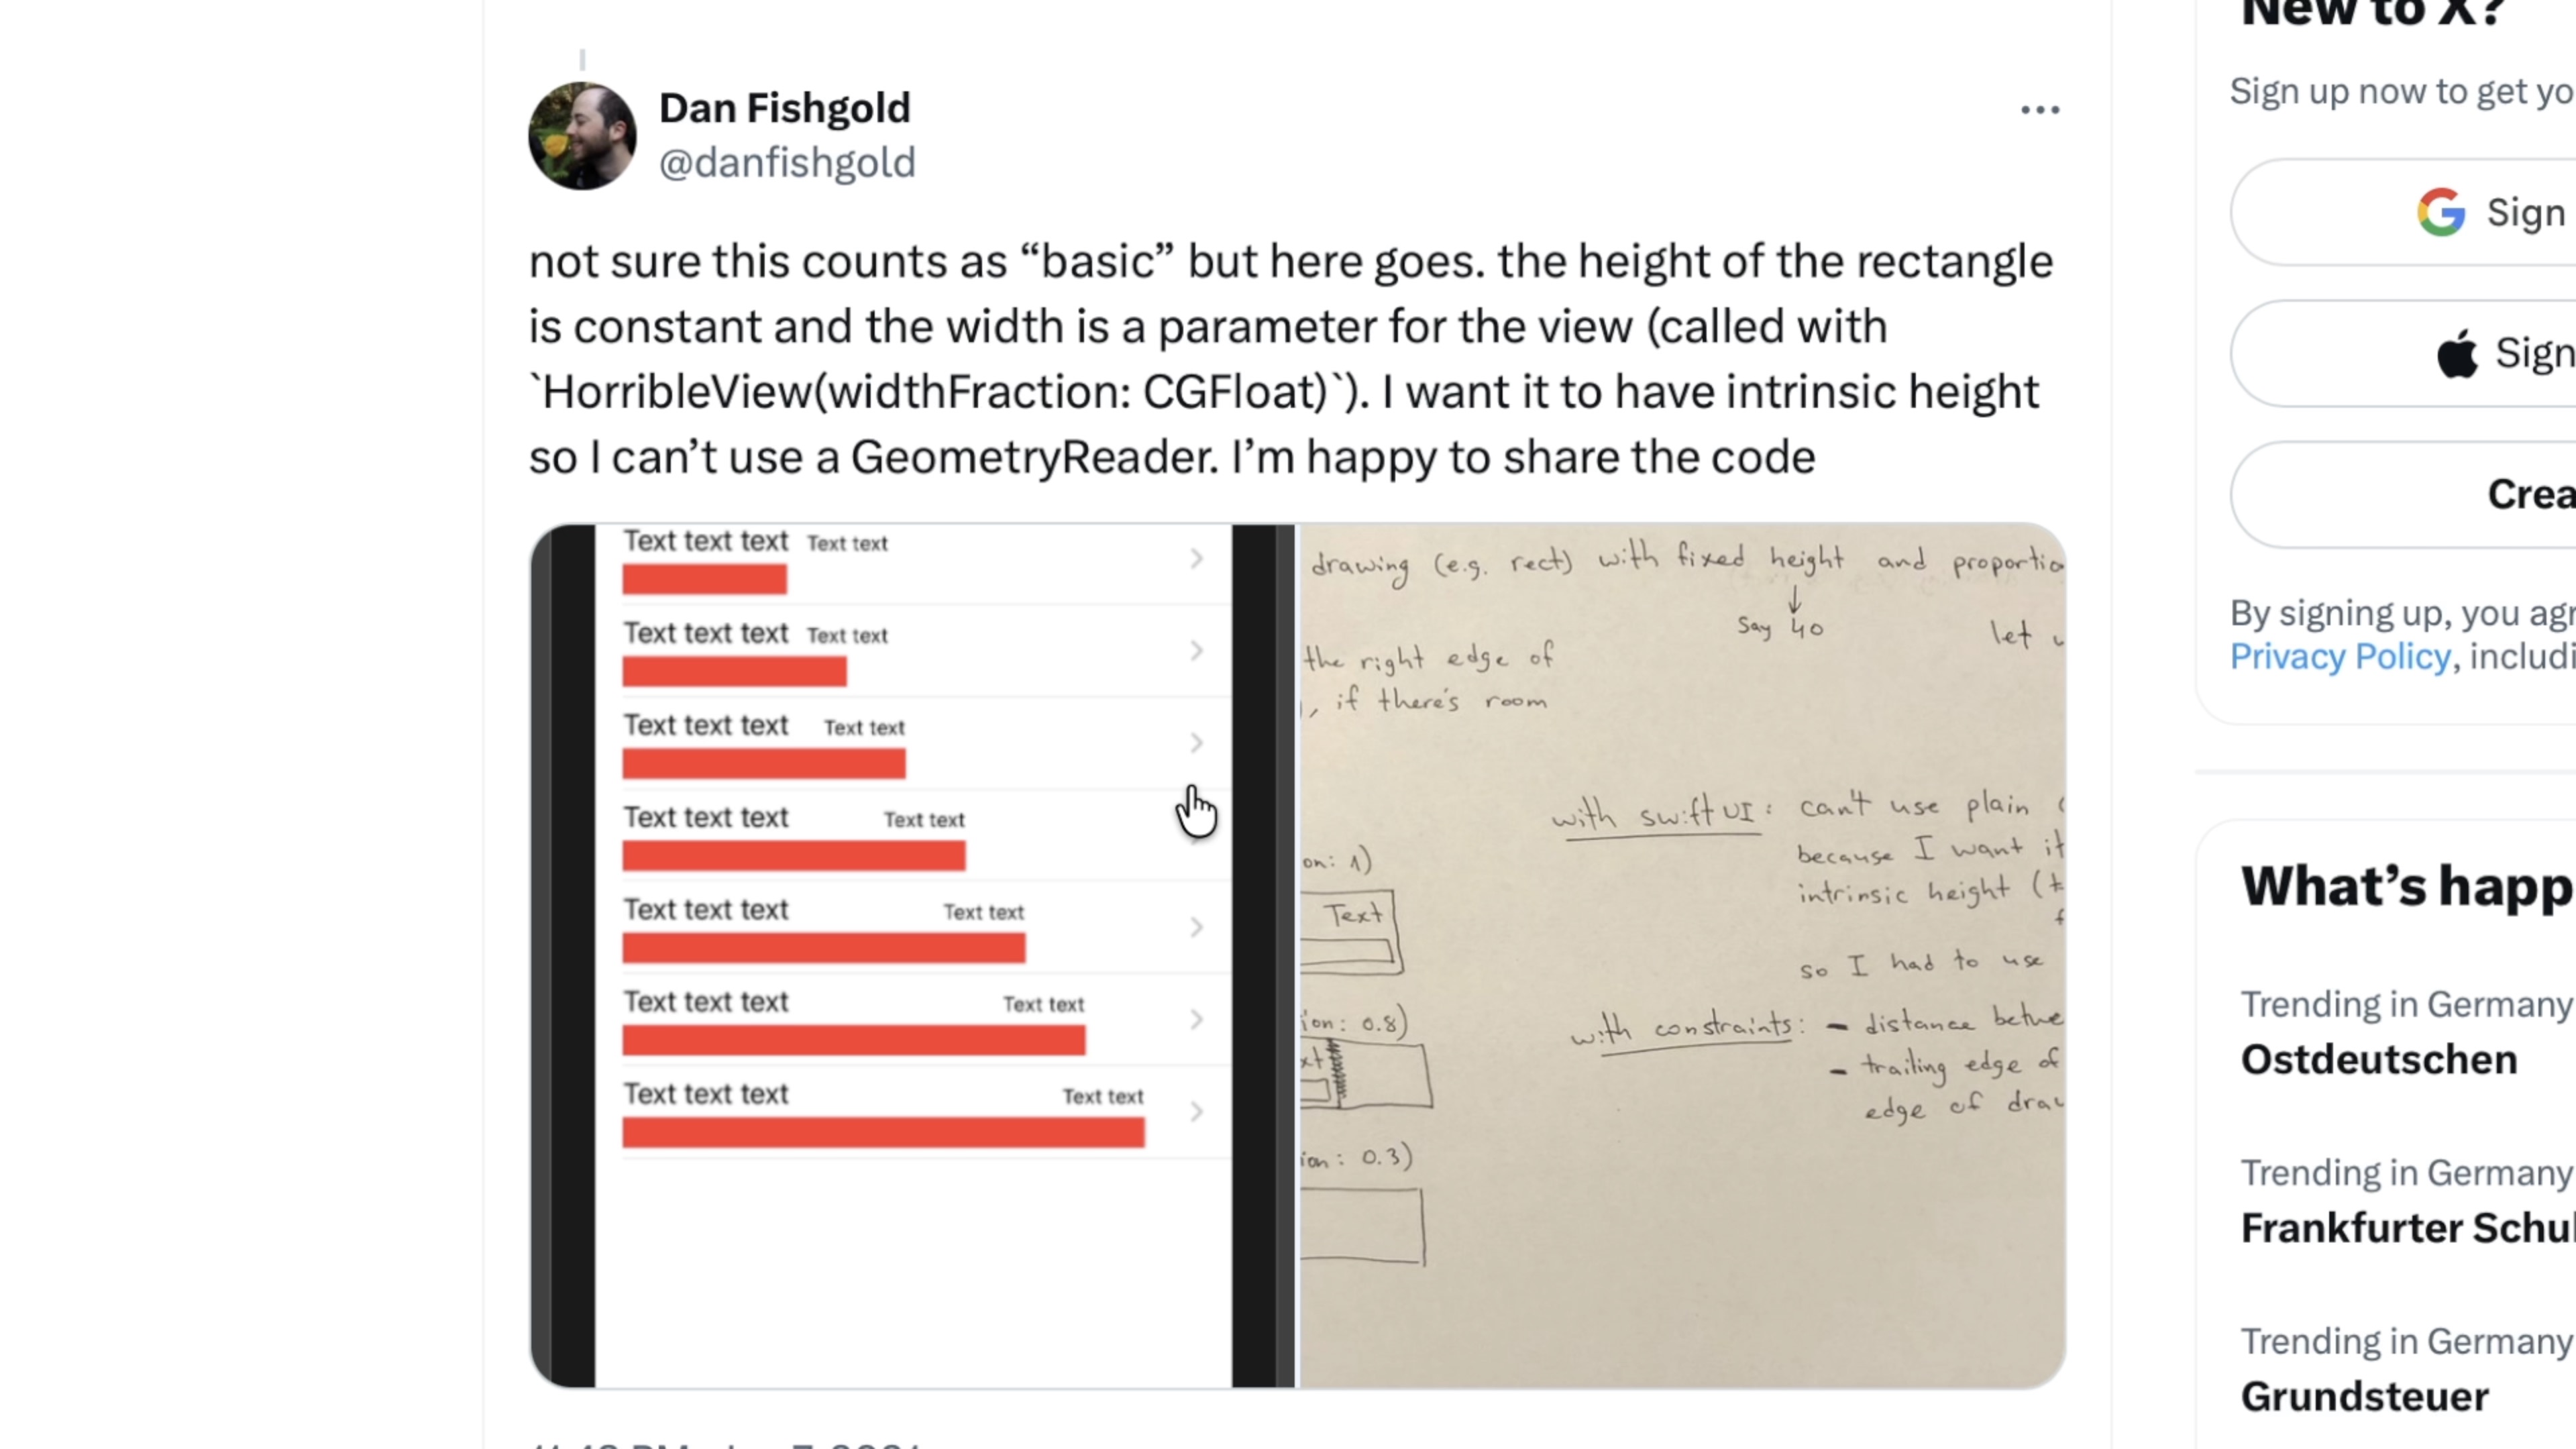Open the @danfishgold handle link
Image resolution: width=2576 pixels, height=1449 pixels.
pos(786,162)
